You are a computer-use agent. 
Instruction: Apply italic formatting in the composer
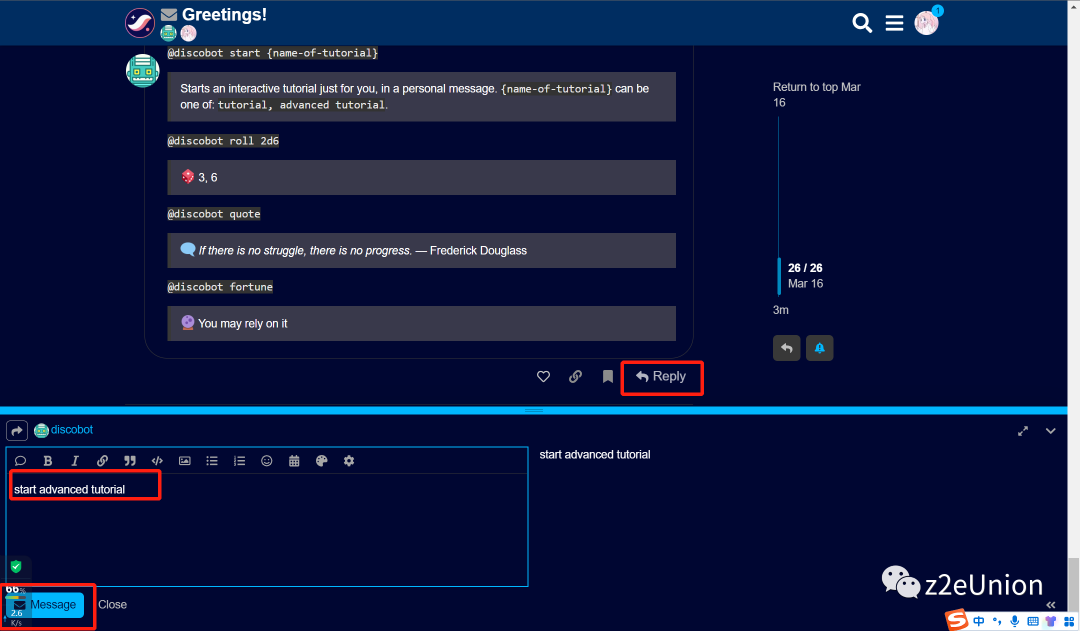point(75,461)
